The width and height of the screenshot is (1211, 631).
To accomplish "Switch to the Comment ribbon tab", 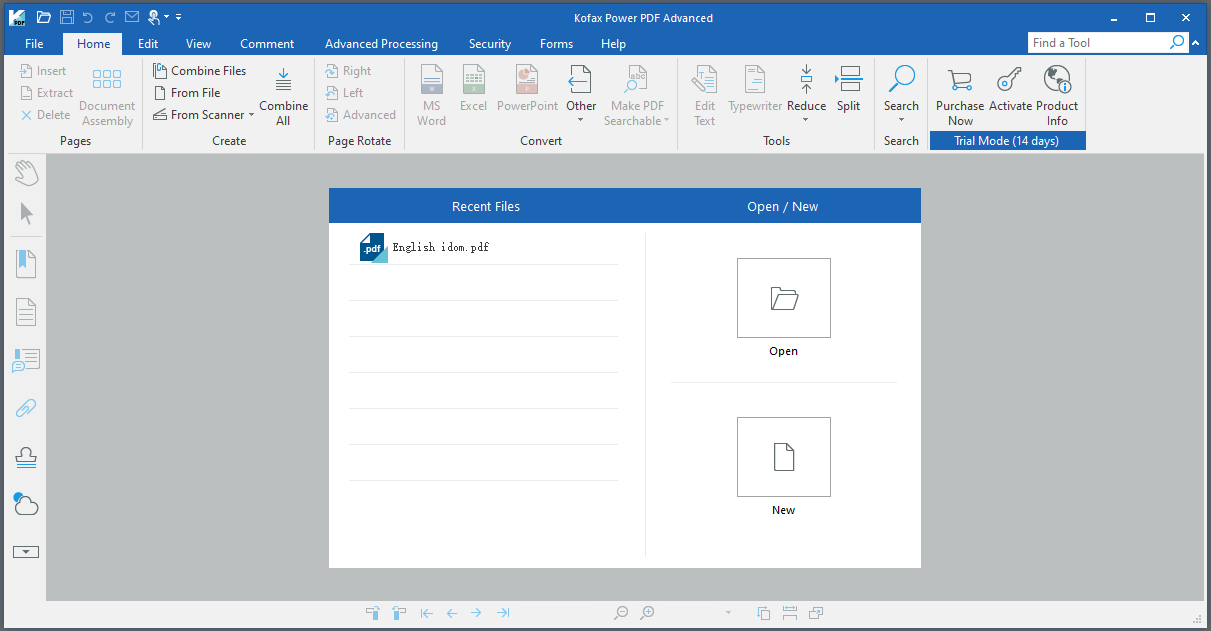I will point(267,44).
